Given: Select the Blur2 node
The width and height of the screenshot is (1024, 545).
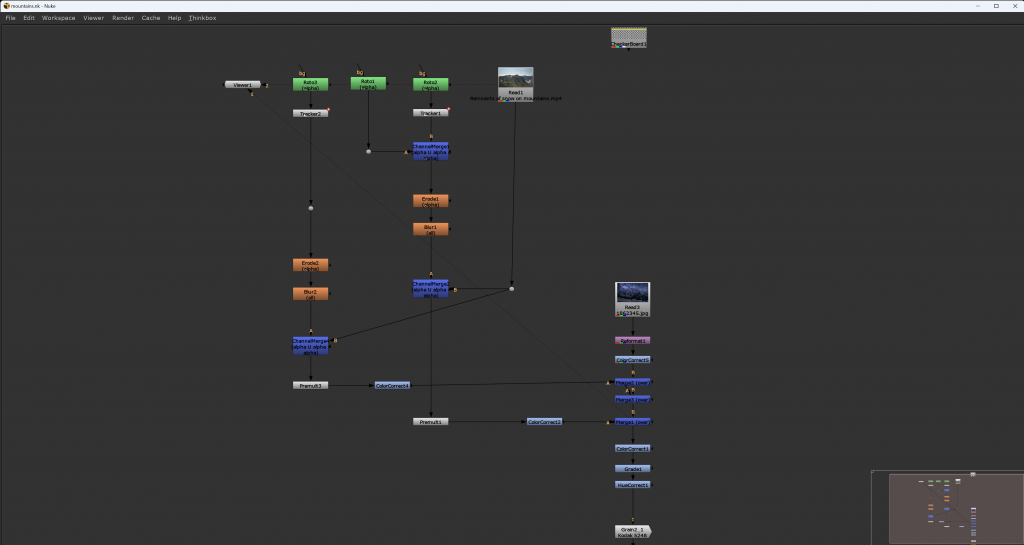Looking at the screenshot, I should [x=310, y=294].
